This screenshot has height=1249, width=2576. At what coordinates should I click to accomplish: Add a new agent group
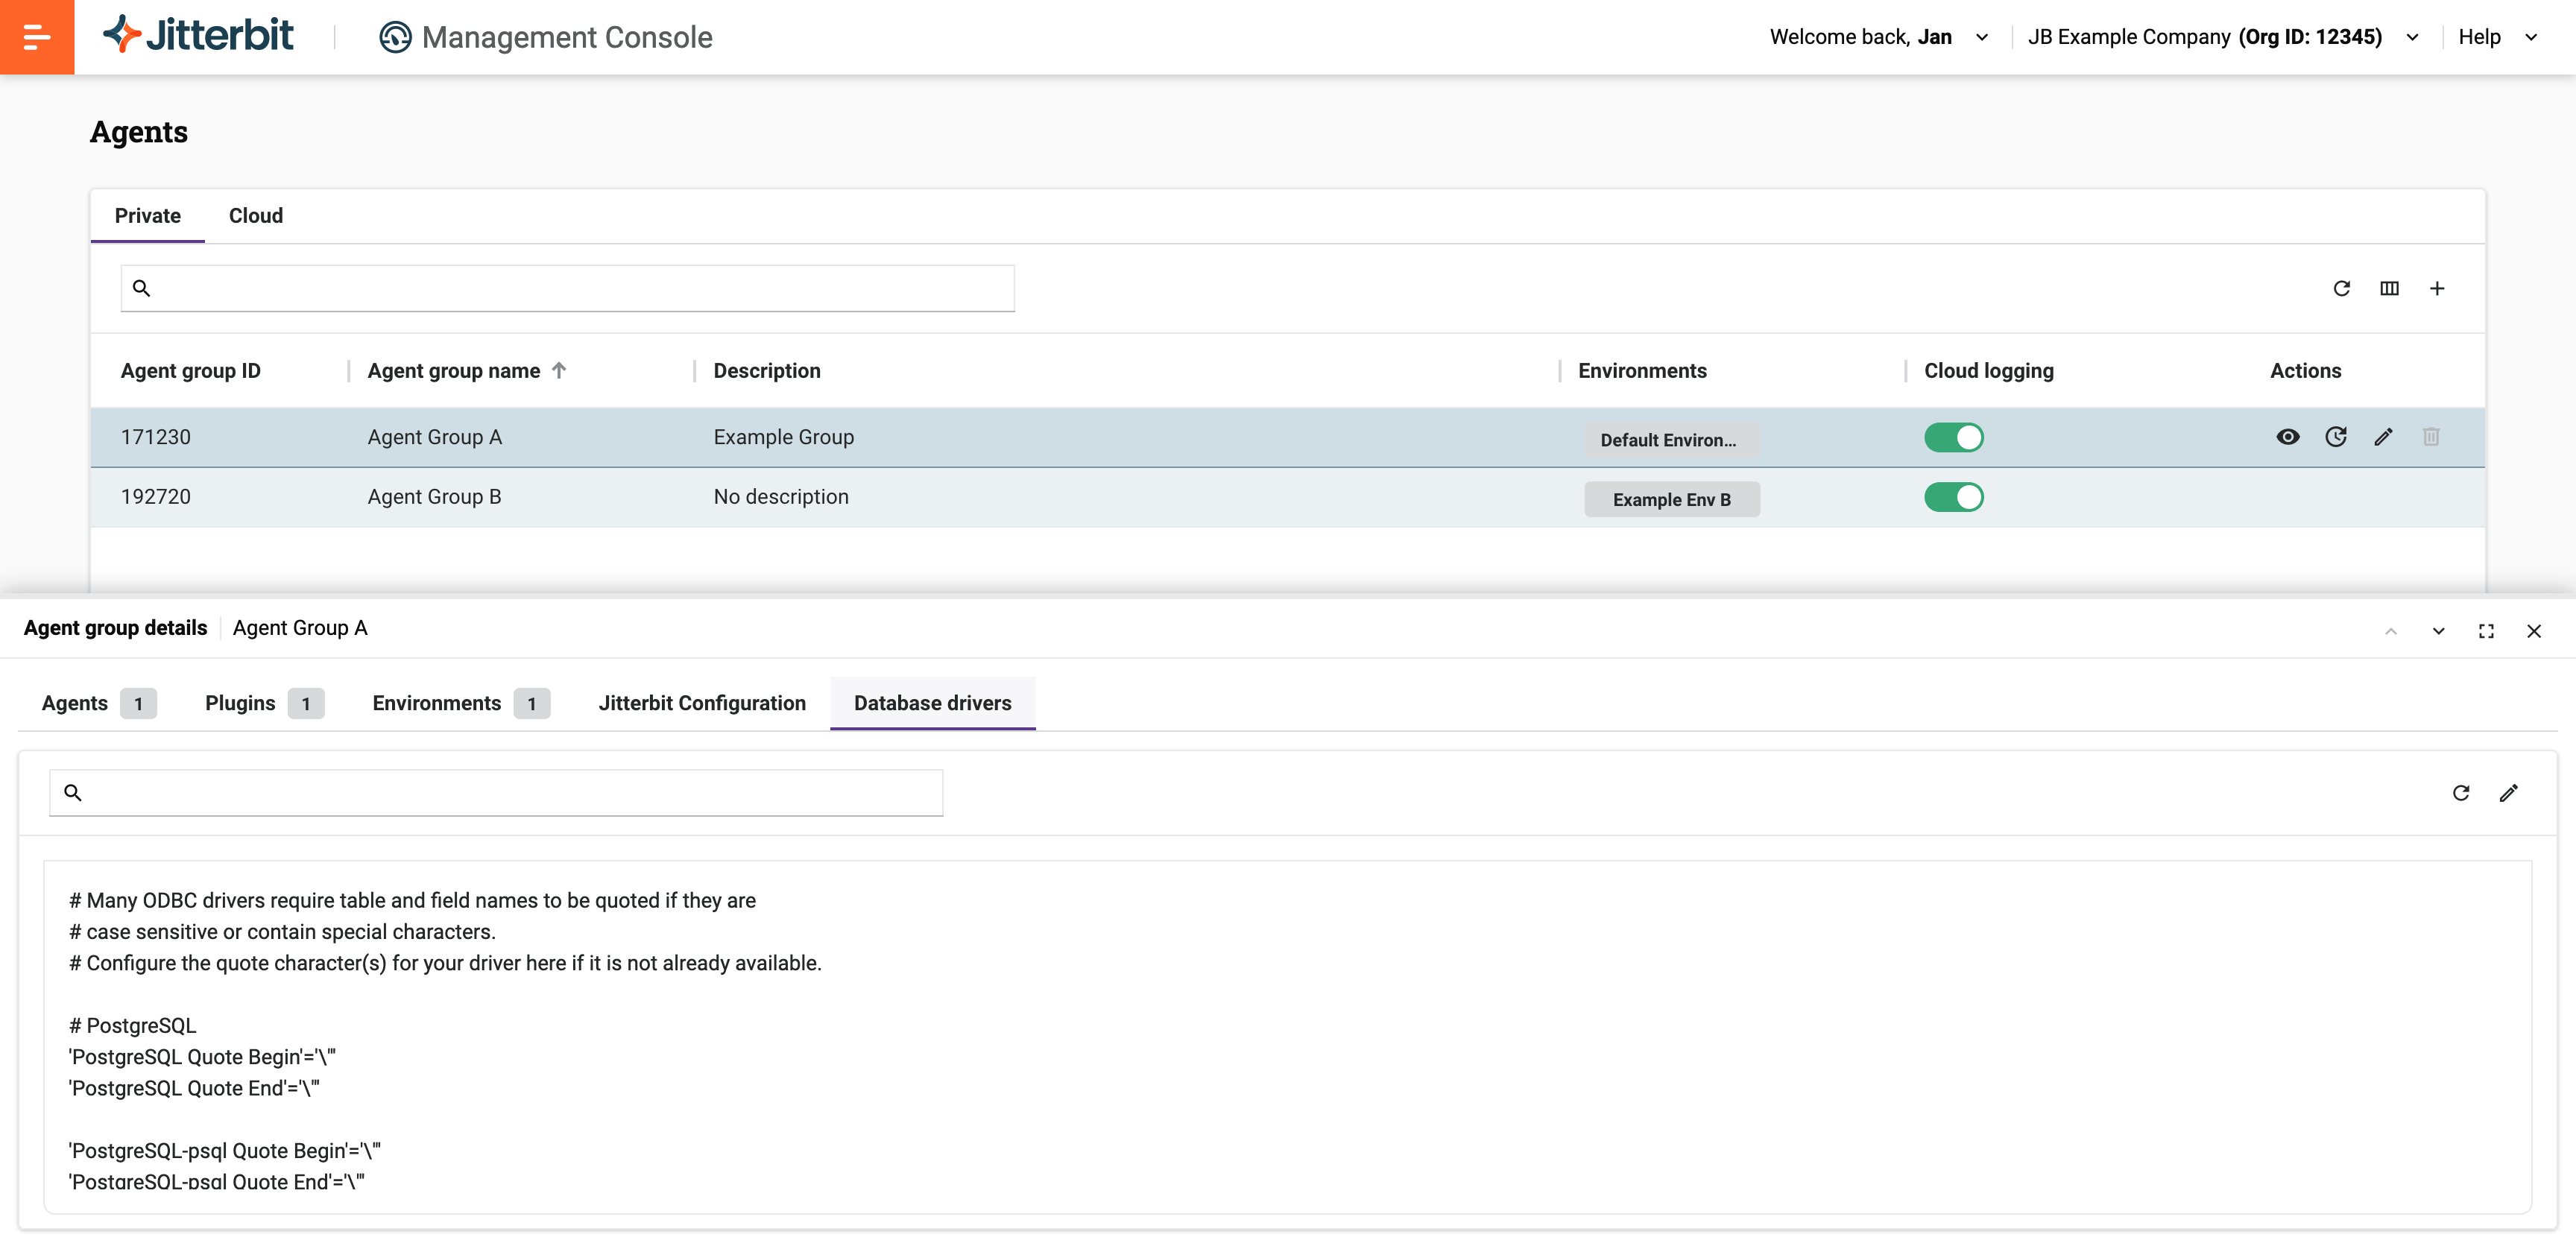pos(2437,288)
